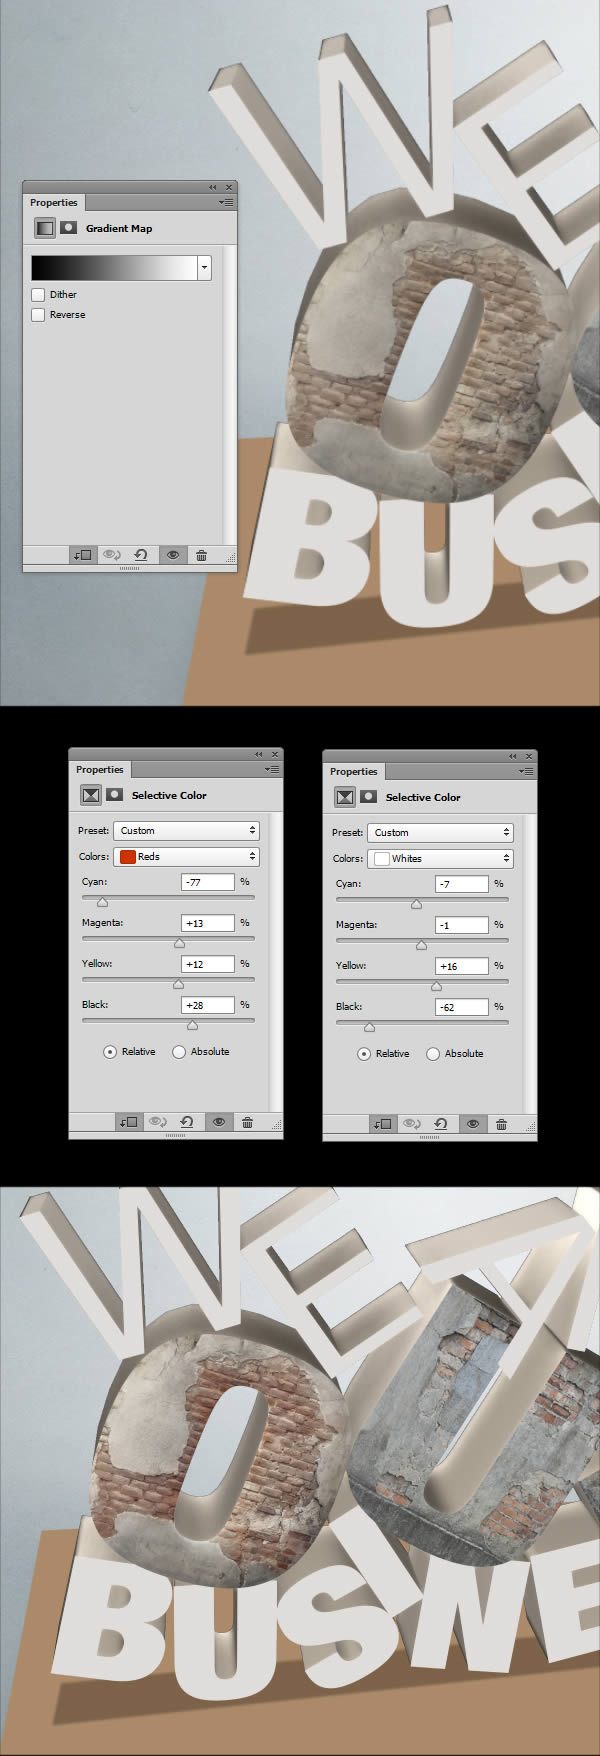The height and width of the screenshot is (1756, 600).
Task: View previous state in Reds panel
Action: (158, 1122)
